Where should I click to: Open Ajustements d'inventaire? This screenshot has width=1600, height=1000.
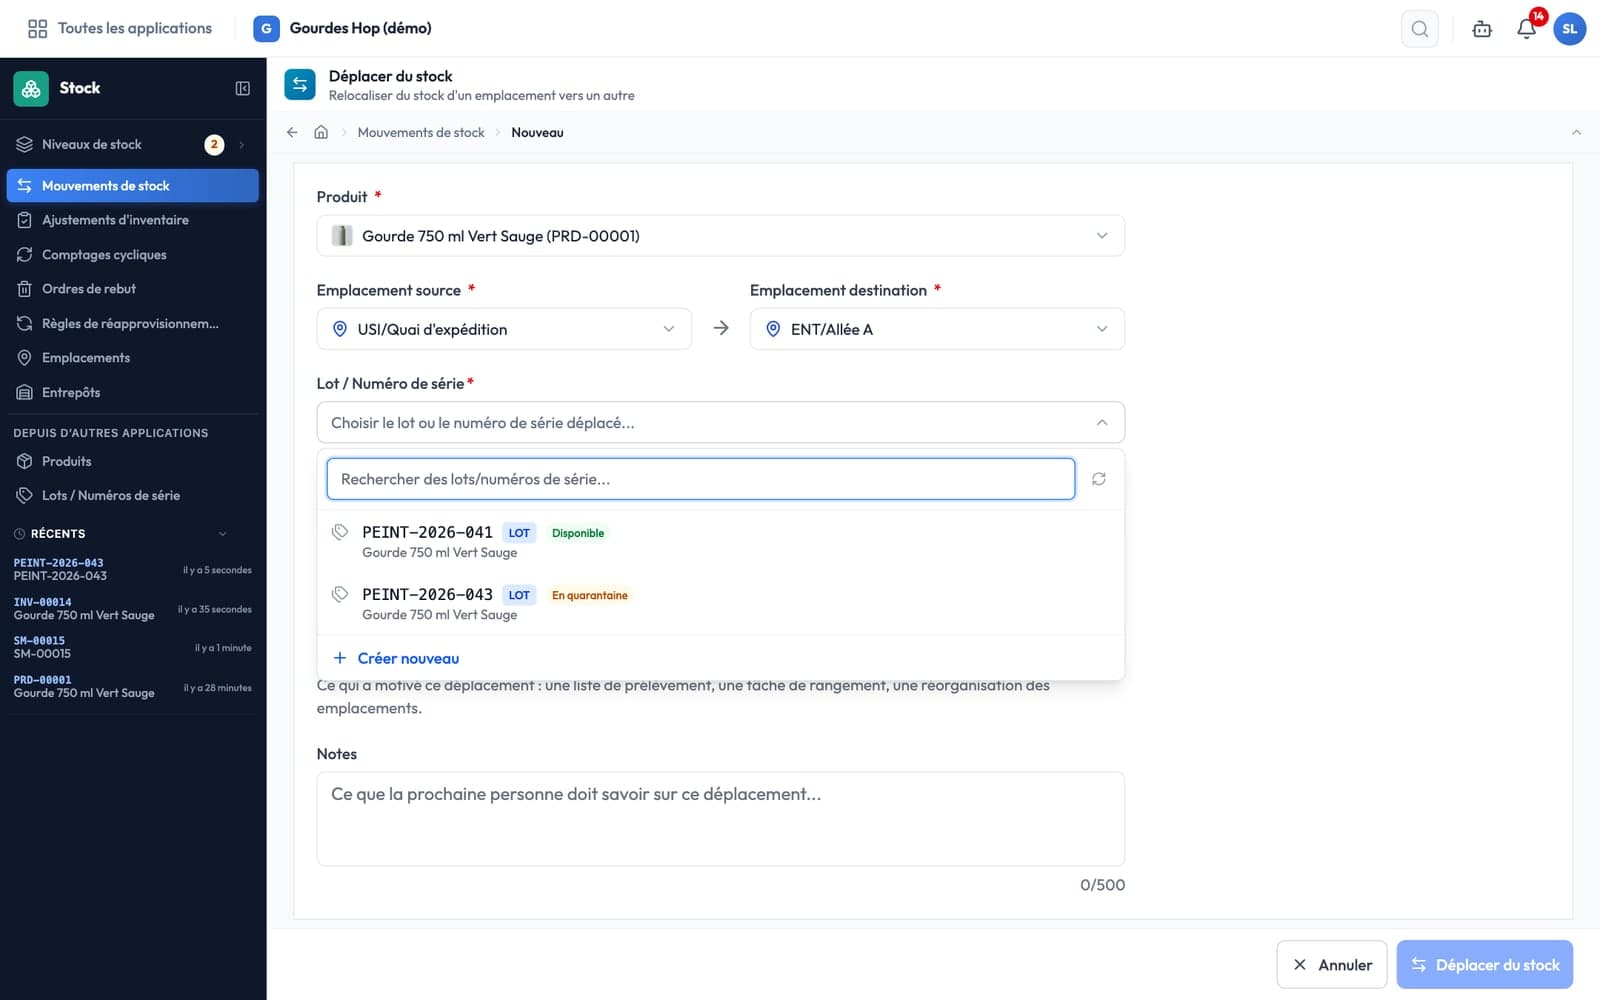point(132,220)
